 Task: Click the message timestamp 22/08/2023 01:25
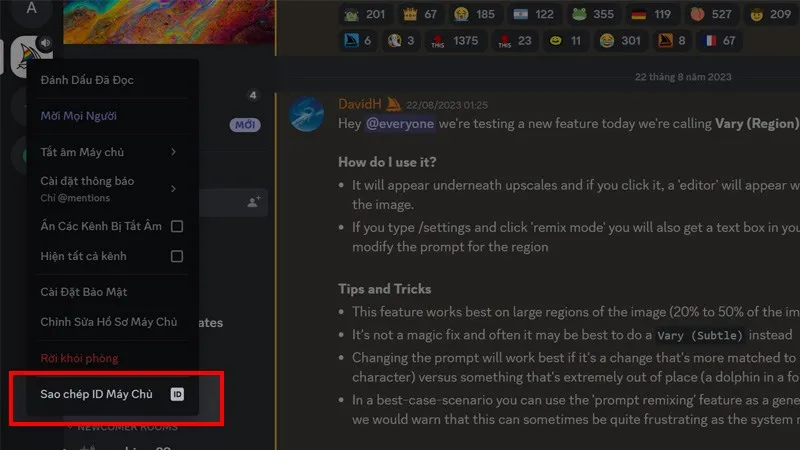pyautogui.click(x=447, y=105)
